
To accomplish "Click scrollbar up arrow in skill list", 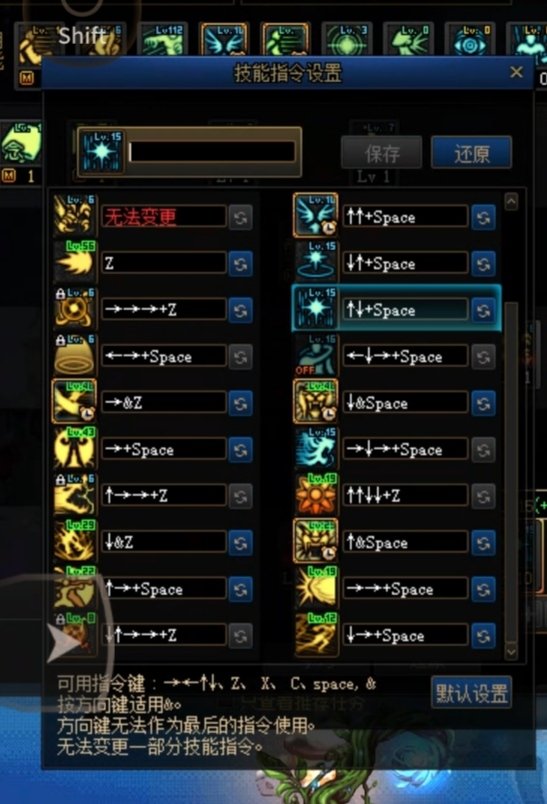I will coord(511,202).
